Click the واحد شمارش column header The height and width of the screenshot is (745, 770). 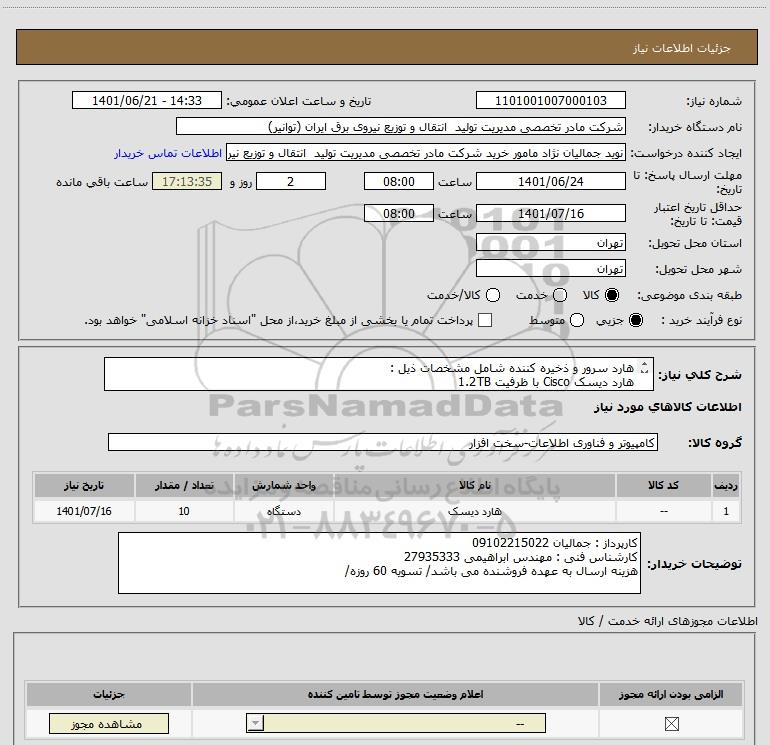point(284,485)
